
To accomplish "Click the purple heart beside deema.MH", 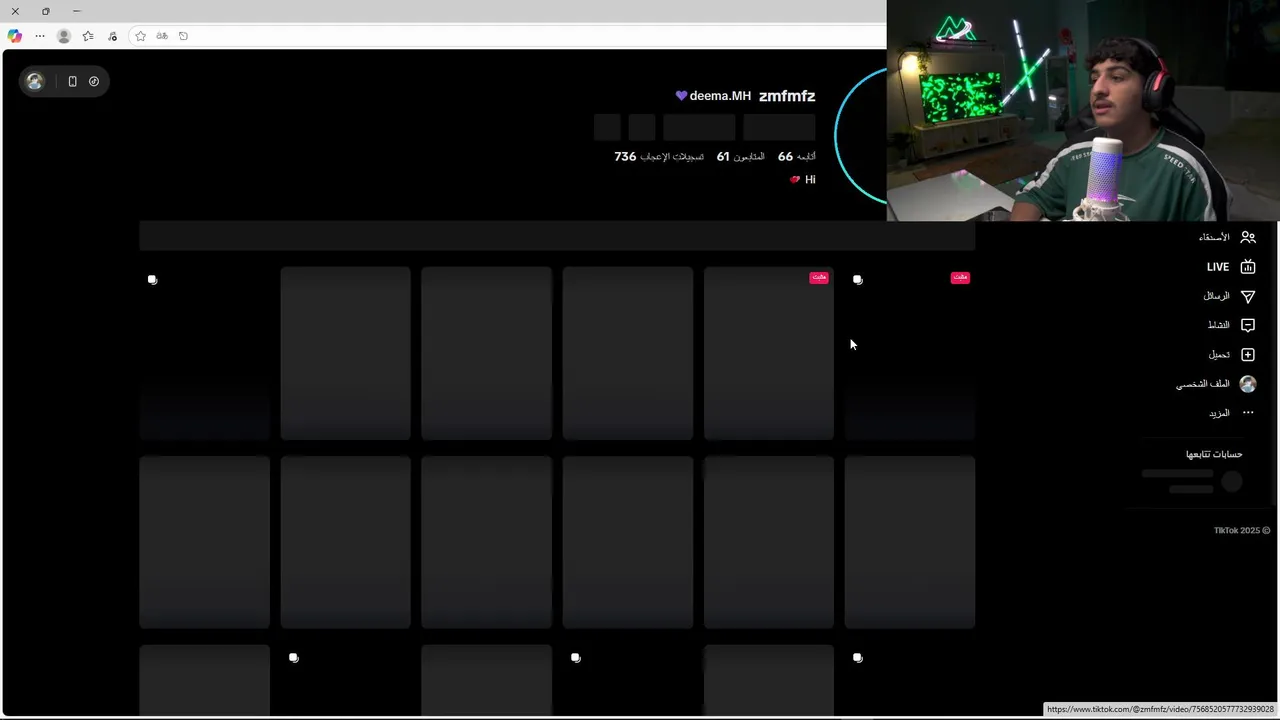I will [681, 96].
